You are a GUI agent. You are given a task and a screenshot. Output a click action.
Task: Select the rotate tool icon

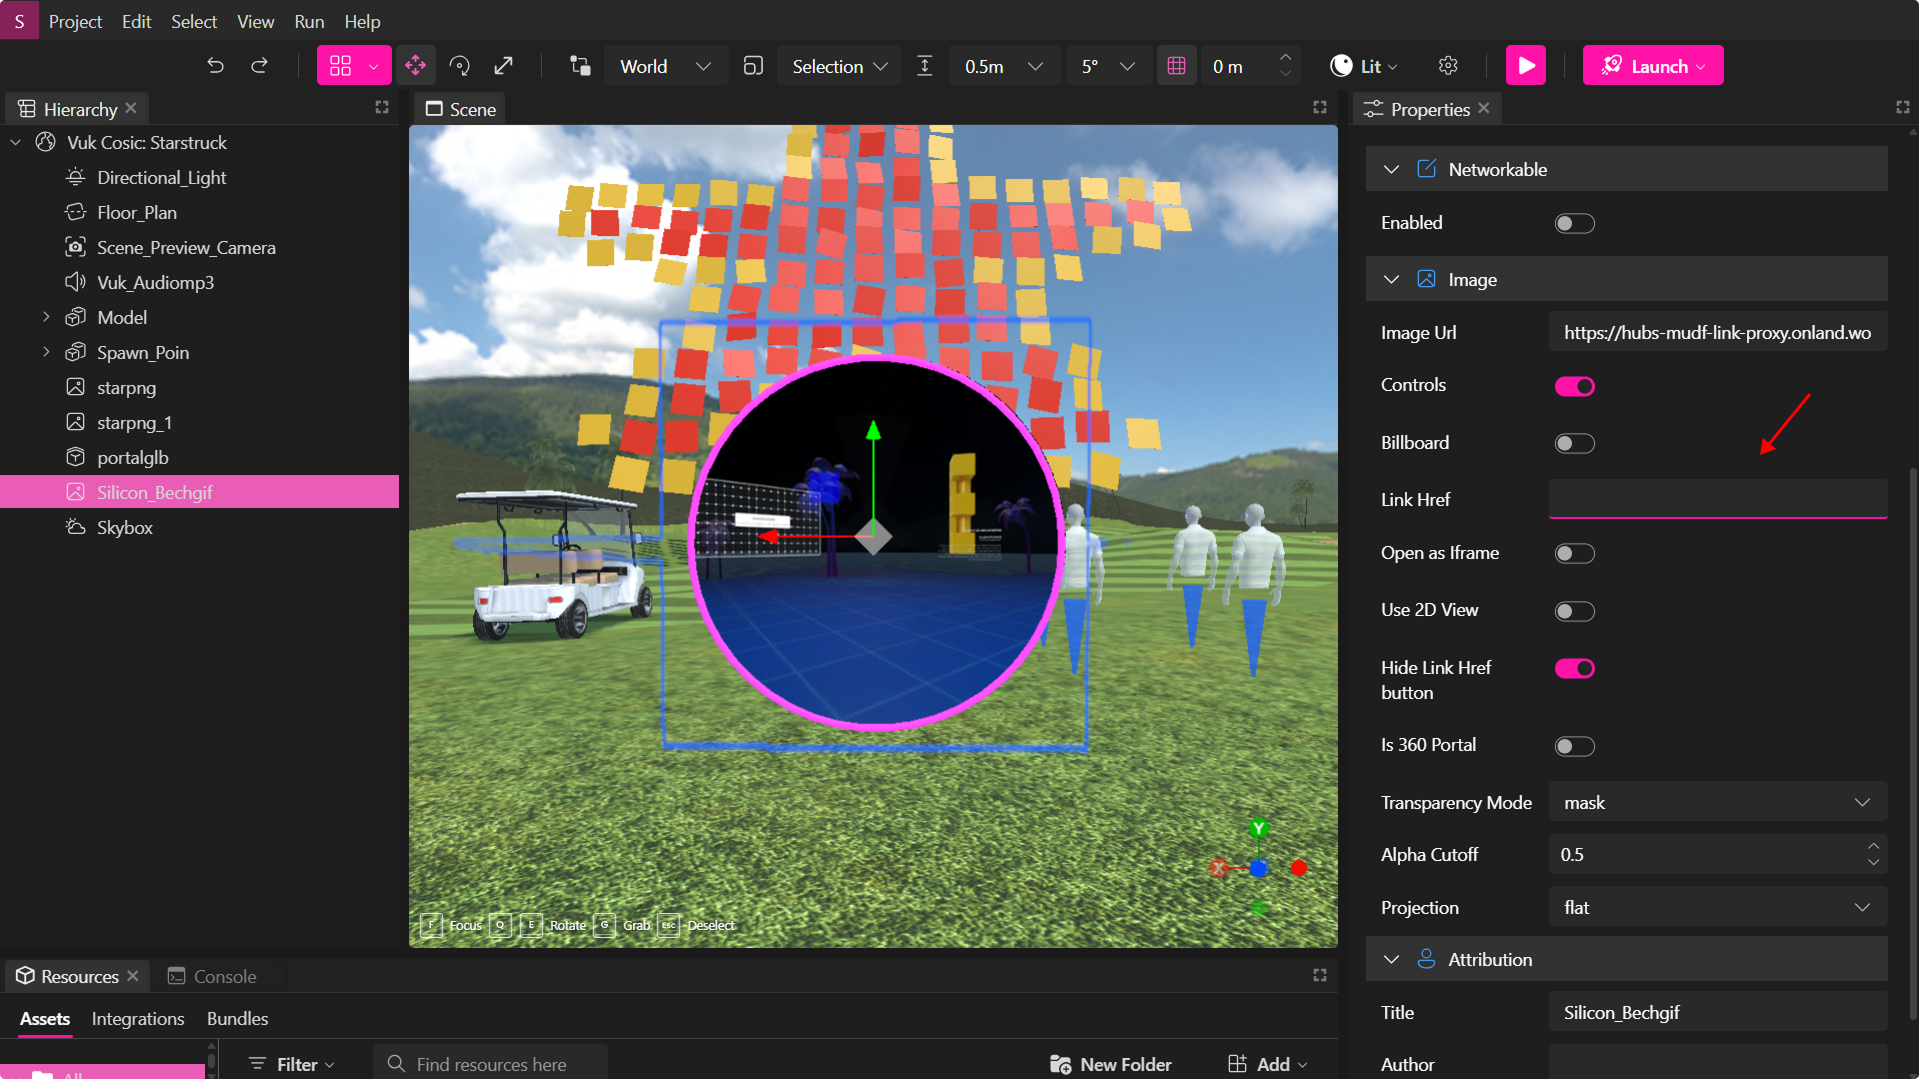click(x=460, y=66)
